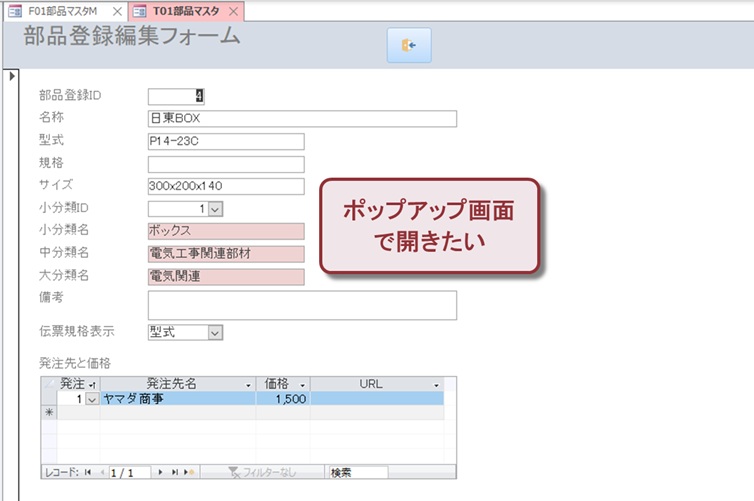Viewport: 754px width, 501px height.
Task: Go to next record in subform navigator
Action: coord(161,471)
